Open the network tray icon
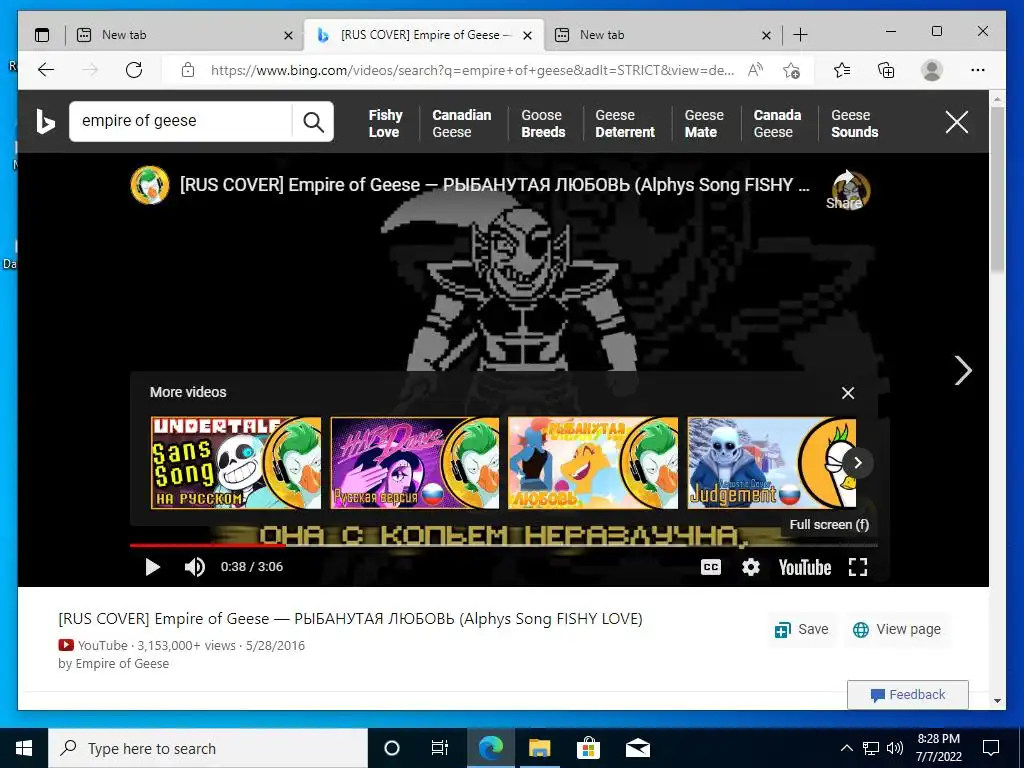This screenshot has width=1024, height=768. 871,748
